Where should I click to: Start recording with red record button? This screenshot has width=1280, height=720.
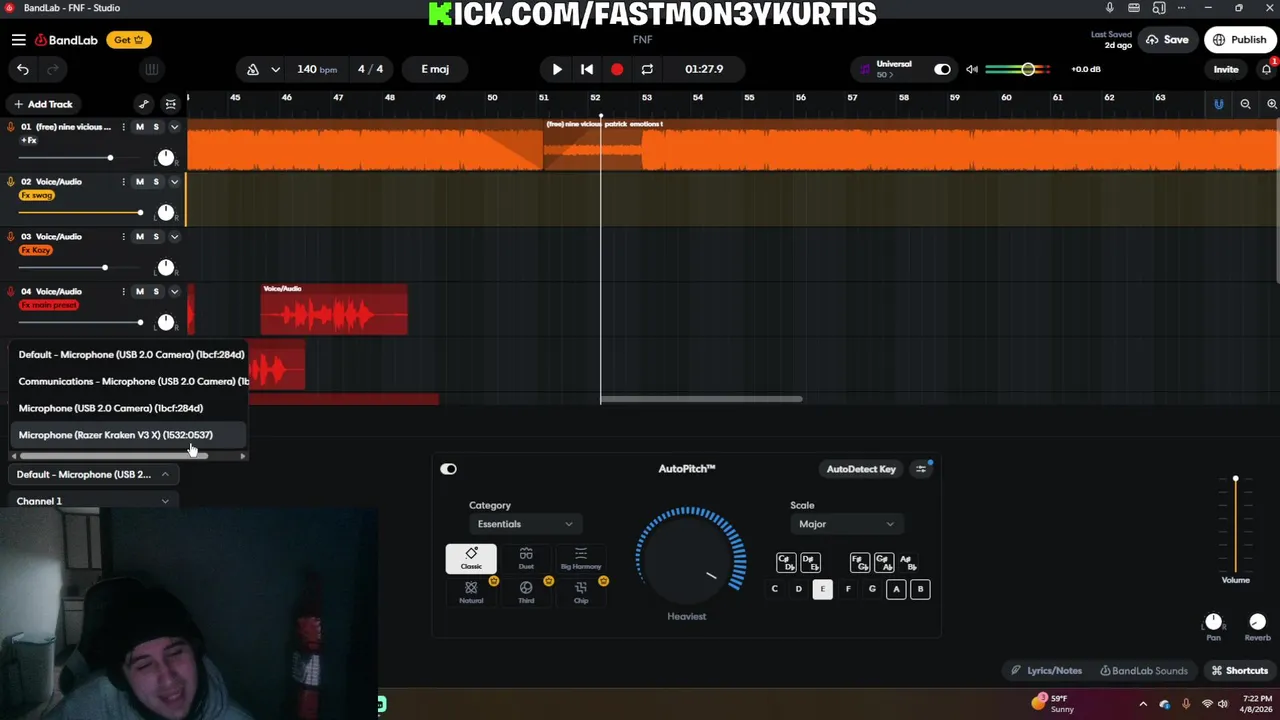617,69
